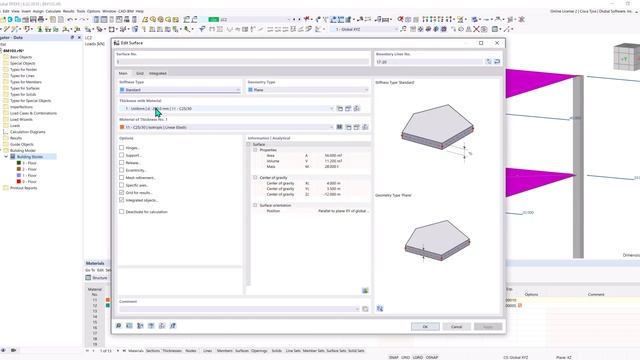Image resolution: width=640 pixels, height=360 pixels.
Task: Open the Thicknesses table tab at bottom
Action: (172, 351)
